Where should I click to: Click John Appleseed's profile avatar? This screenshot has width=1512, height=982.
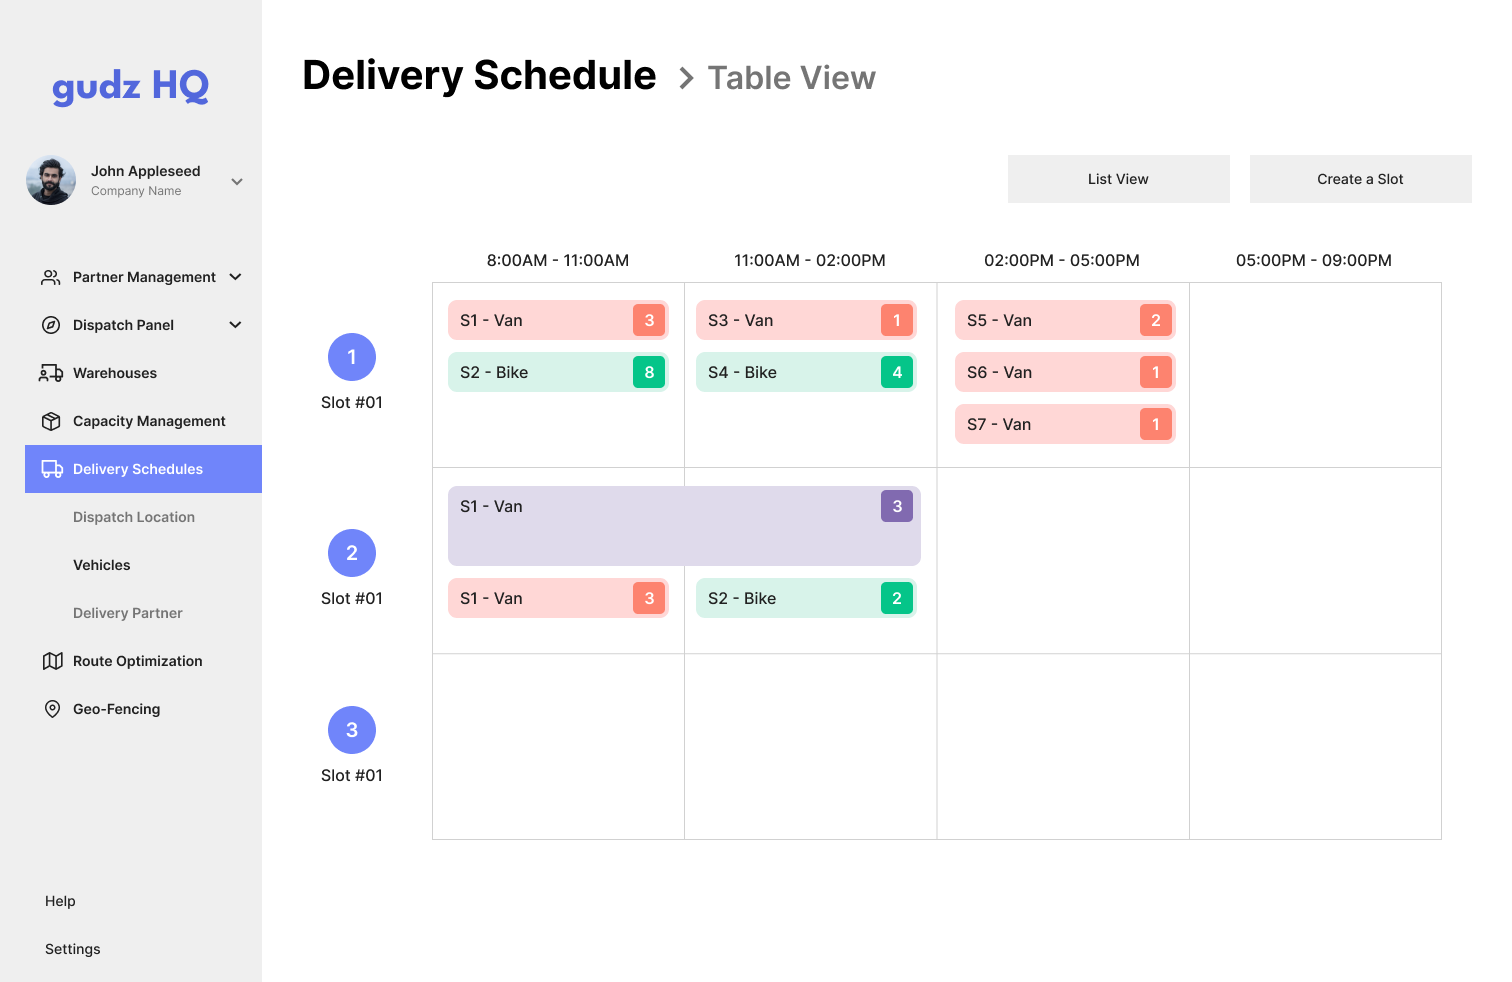click(51, 180)
